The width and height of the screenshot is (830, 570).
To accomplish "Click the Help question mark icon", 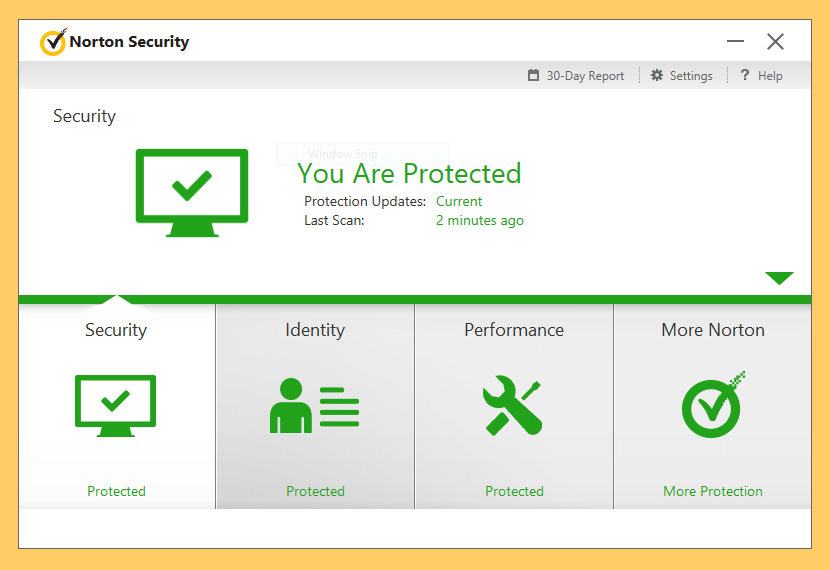I will tap(745, 75).
